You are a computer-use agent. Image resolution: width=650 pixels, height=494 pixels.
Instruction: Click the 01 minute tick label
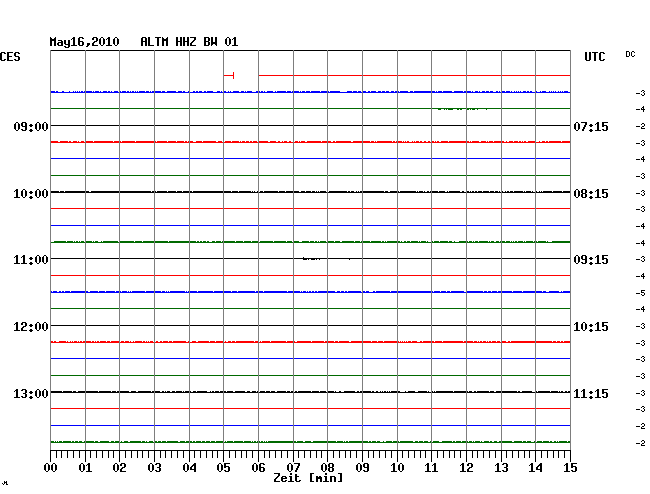(85, 468)
